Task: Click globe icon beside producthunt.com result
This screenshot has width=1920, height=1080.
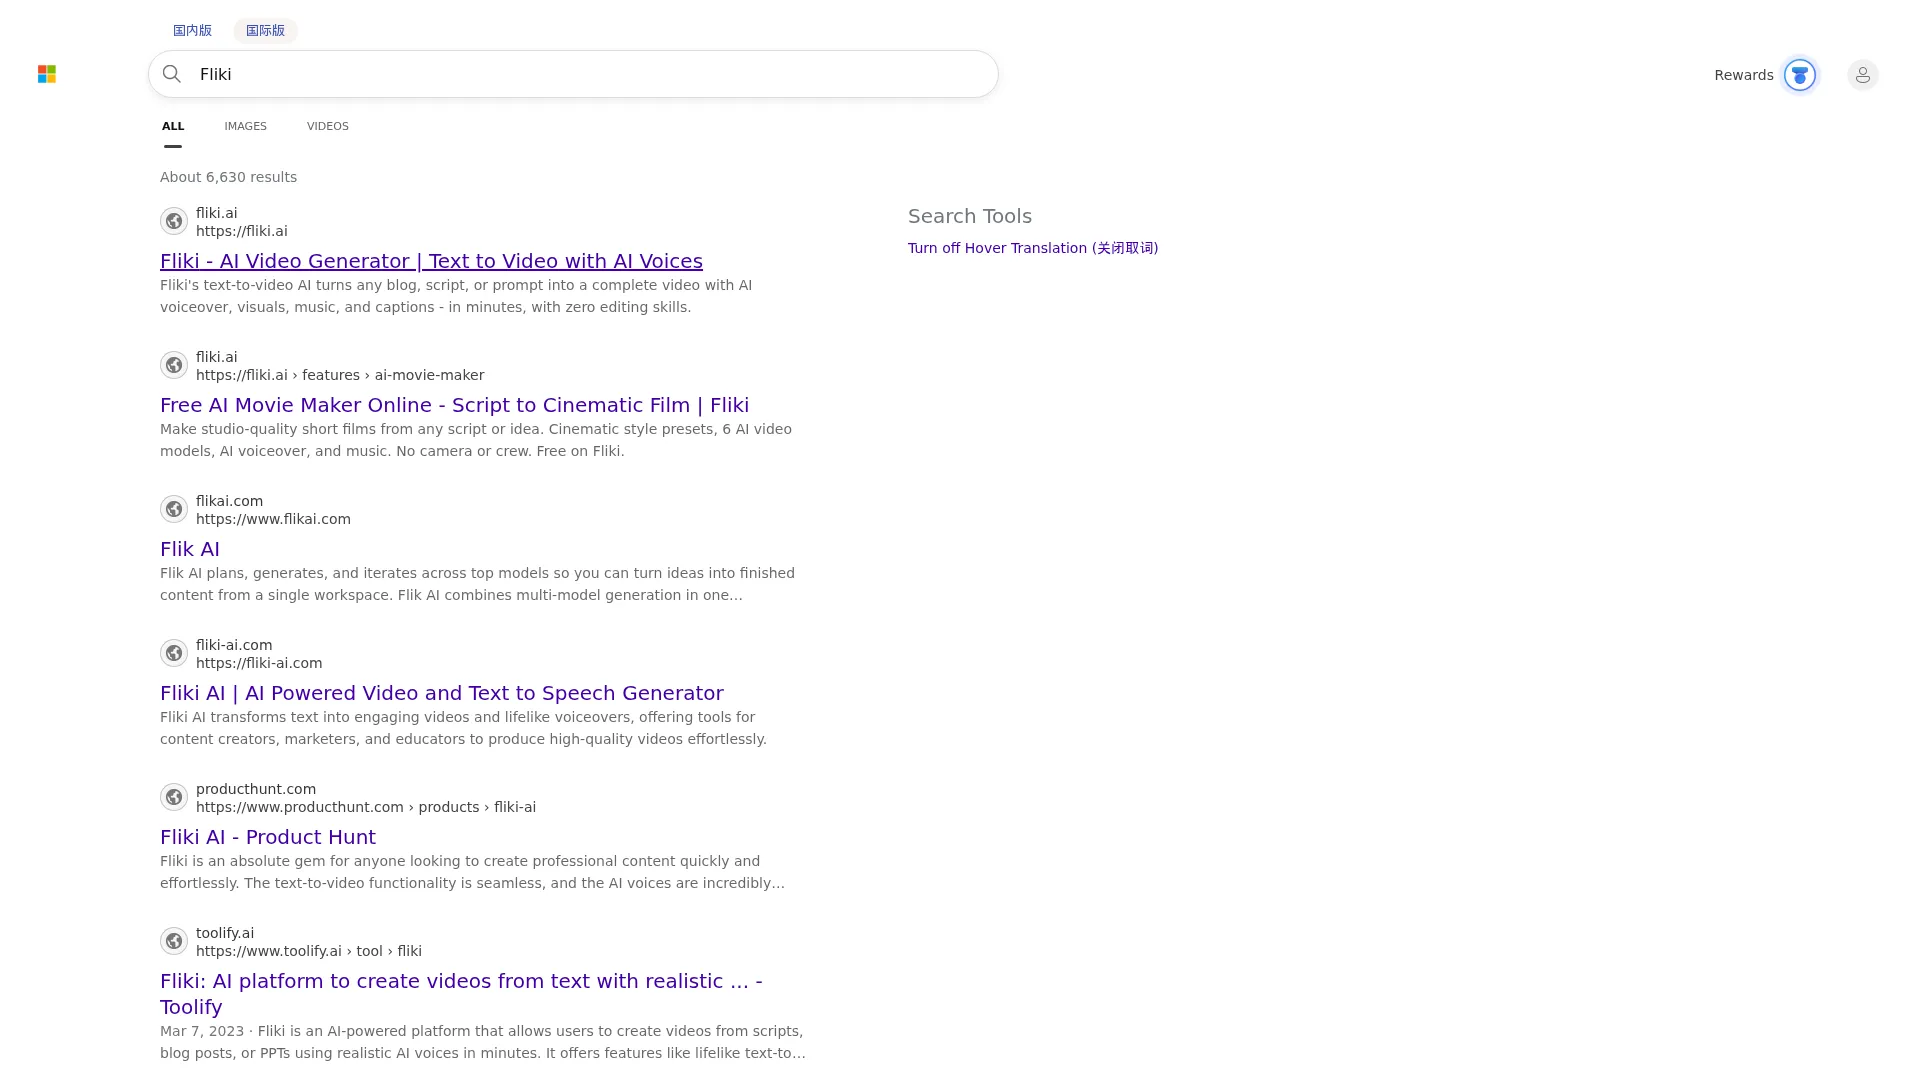Action: 174,797
